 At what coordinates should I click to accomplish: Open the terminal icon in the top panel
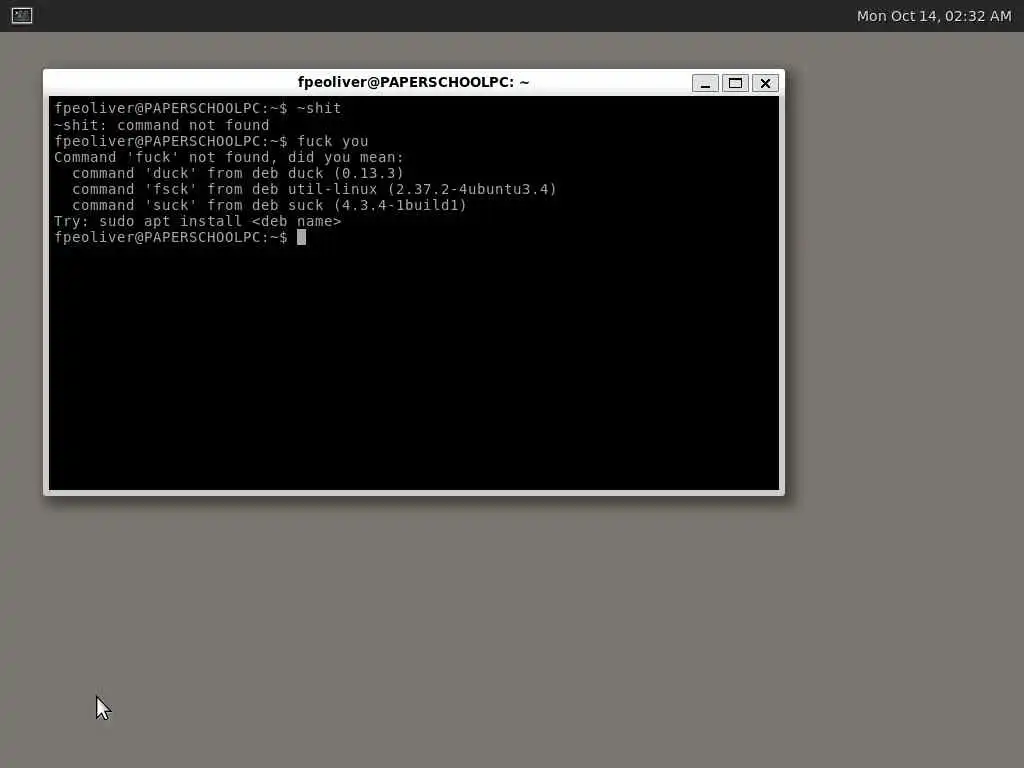[22, 15]
